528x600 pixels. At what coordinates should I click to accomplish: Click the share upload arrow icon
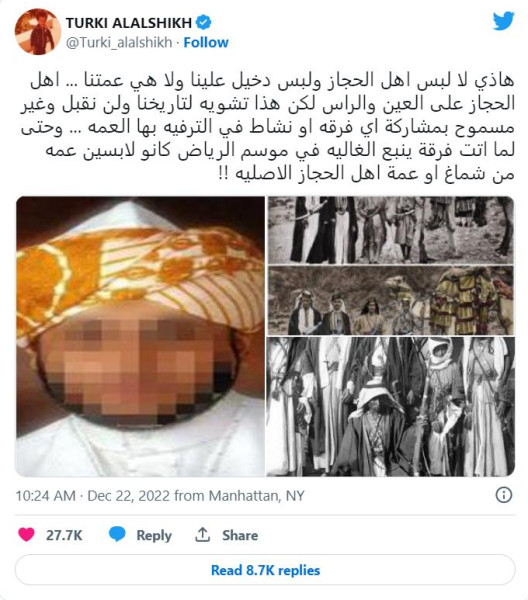(203, 534)
